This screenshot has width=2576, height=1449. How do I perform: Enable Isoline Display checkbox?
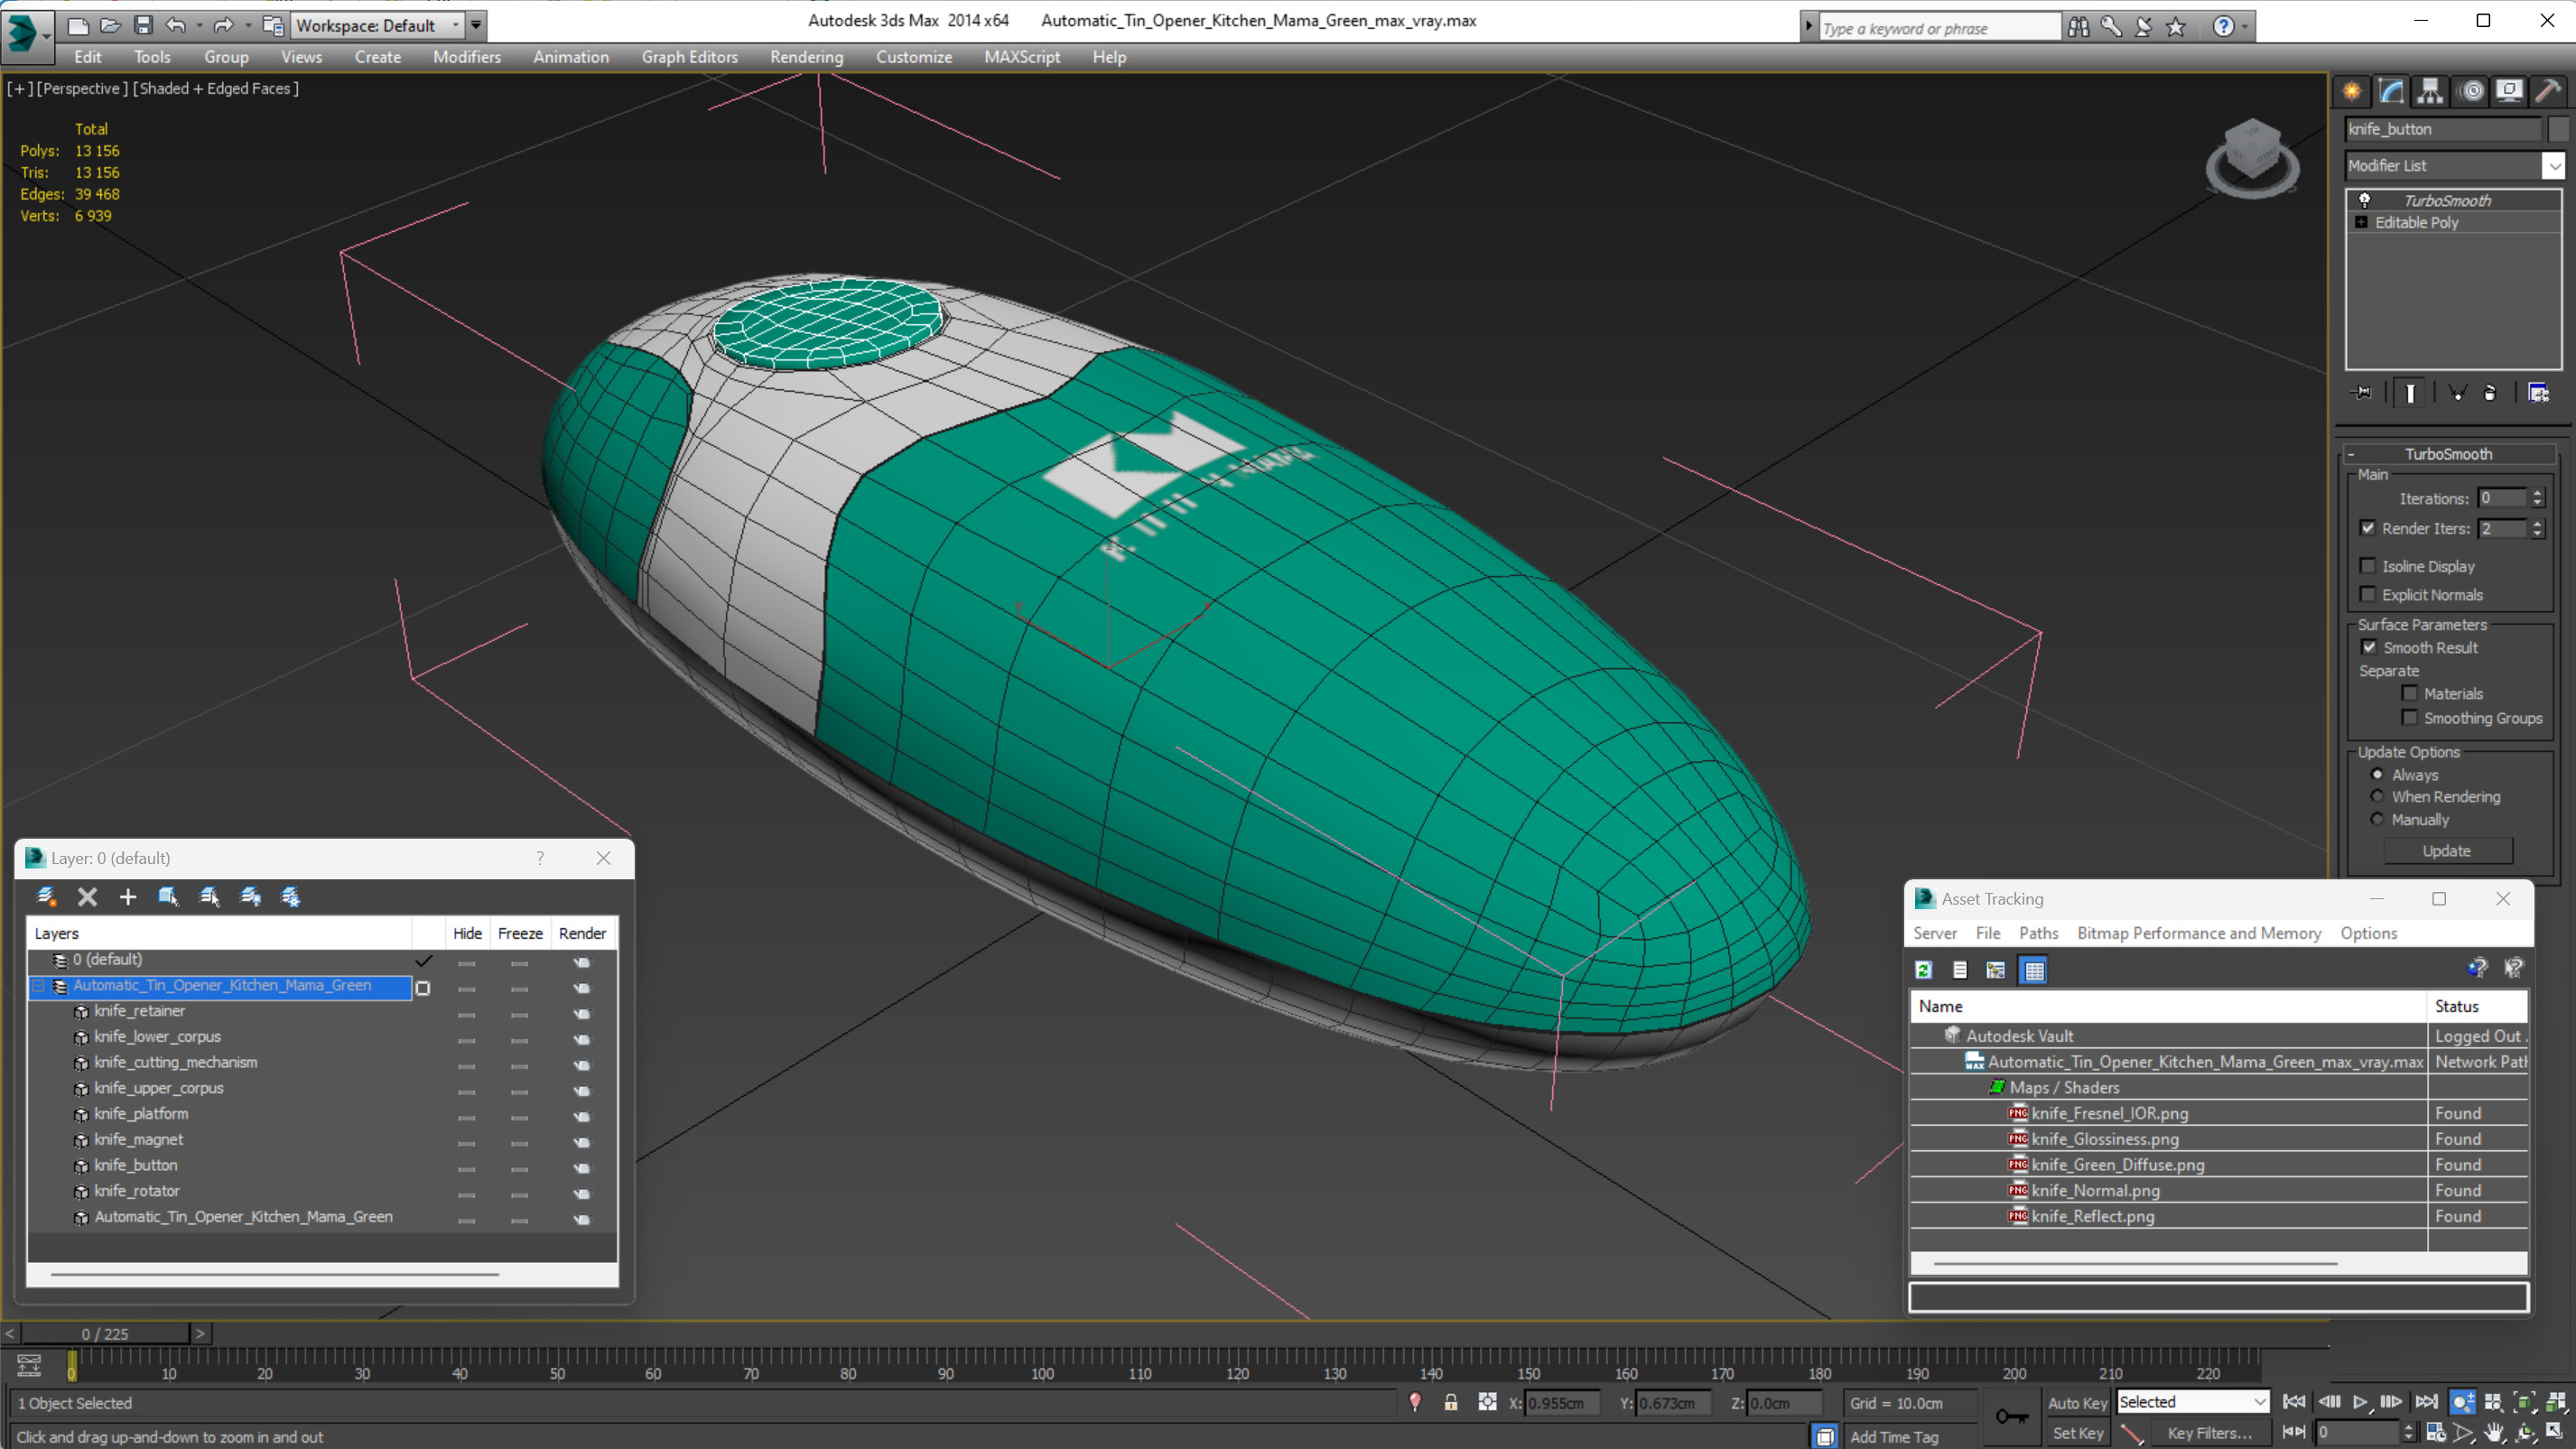point(2368,566)
